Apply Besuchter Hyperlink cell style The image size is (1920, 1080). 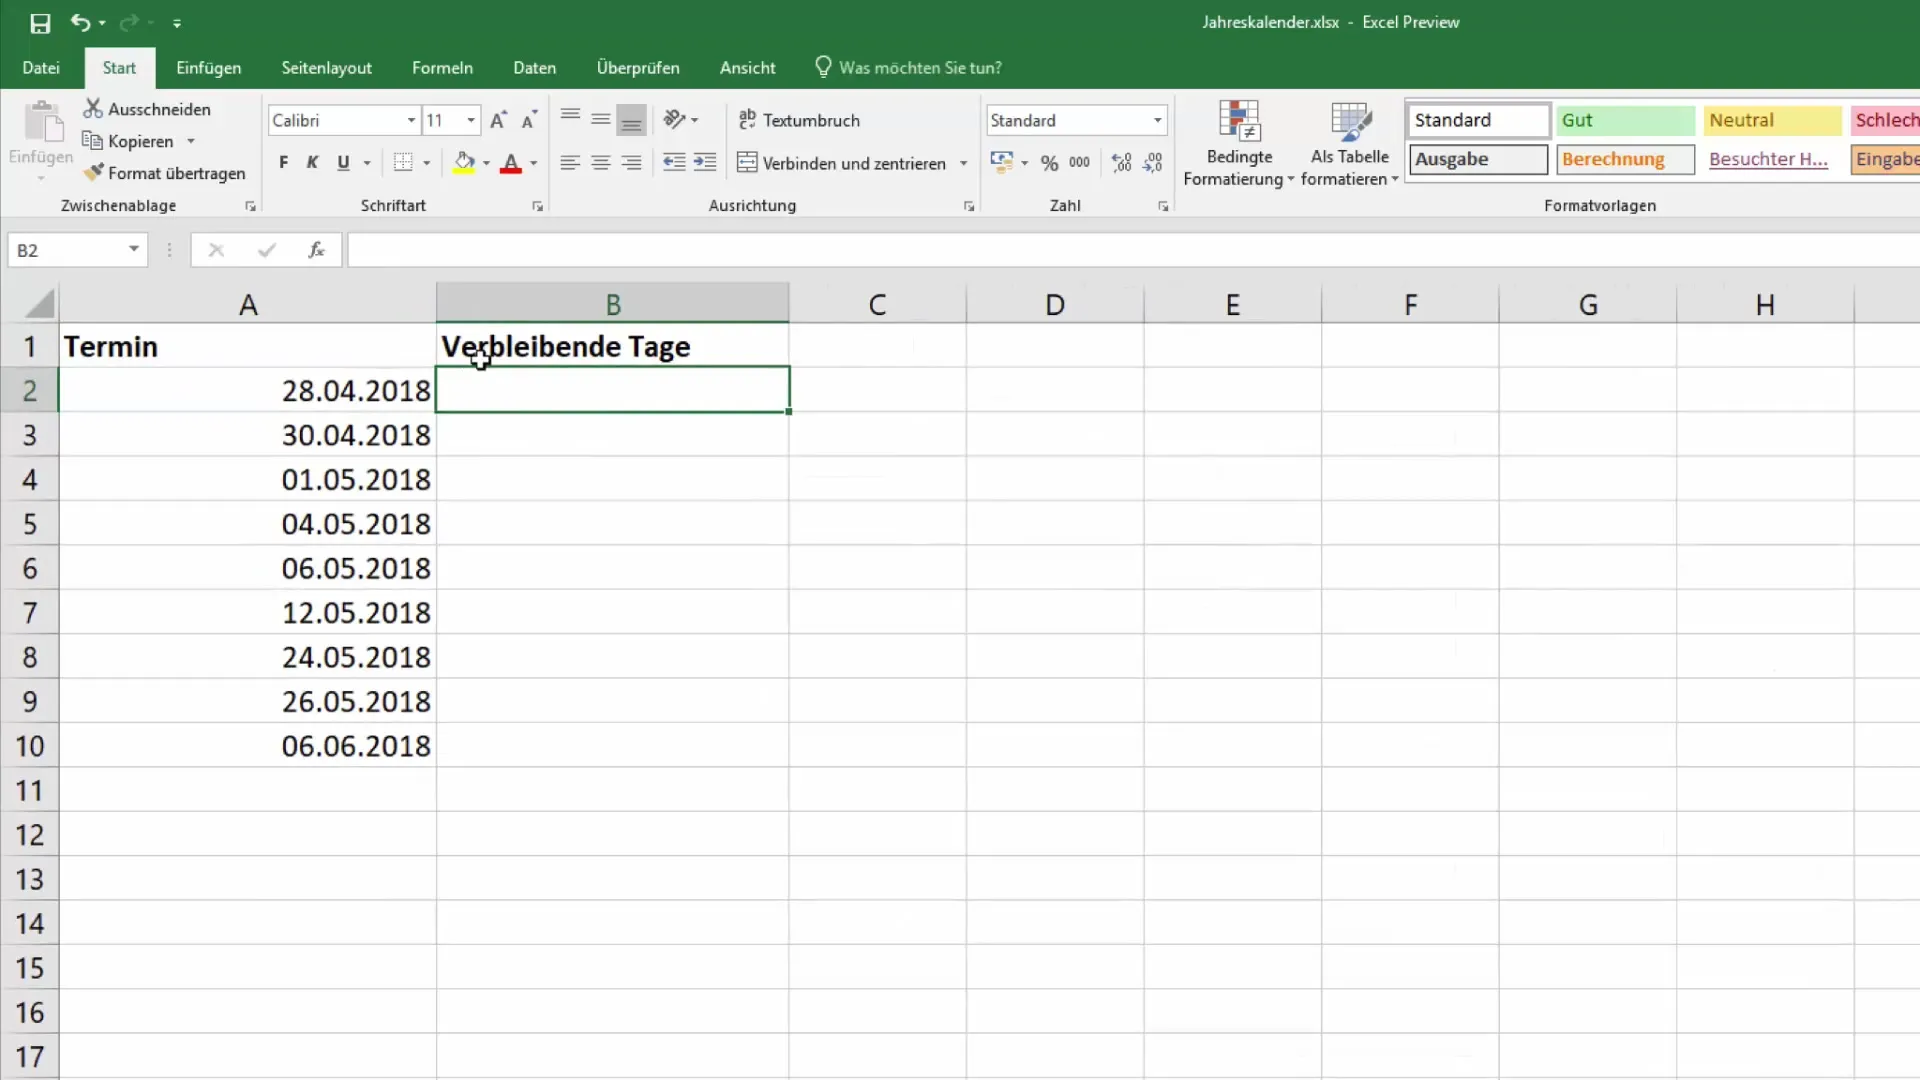[x=1772, y=159]
